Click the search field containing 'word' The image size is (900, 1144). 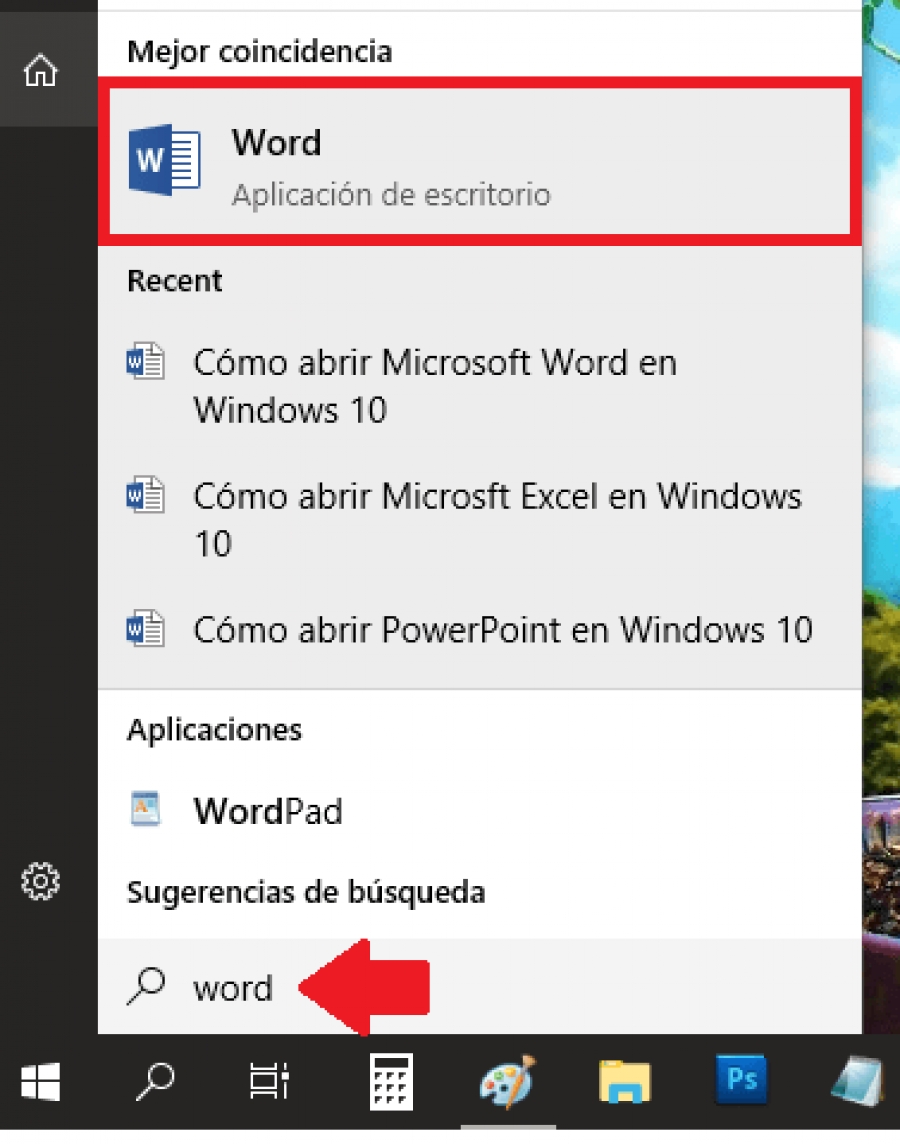[x=480, y=986]
